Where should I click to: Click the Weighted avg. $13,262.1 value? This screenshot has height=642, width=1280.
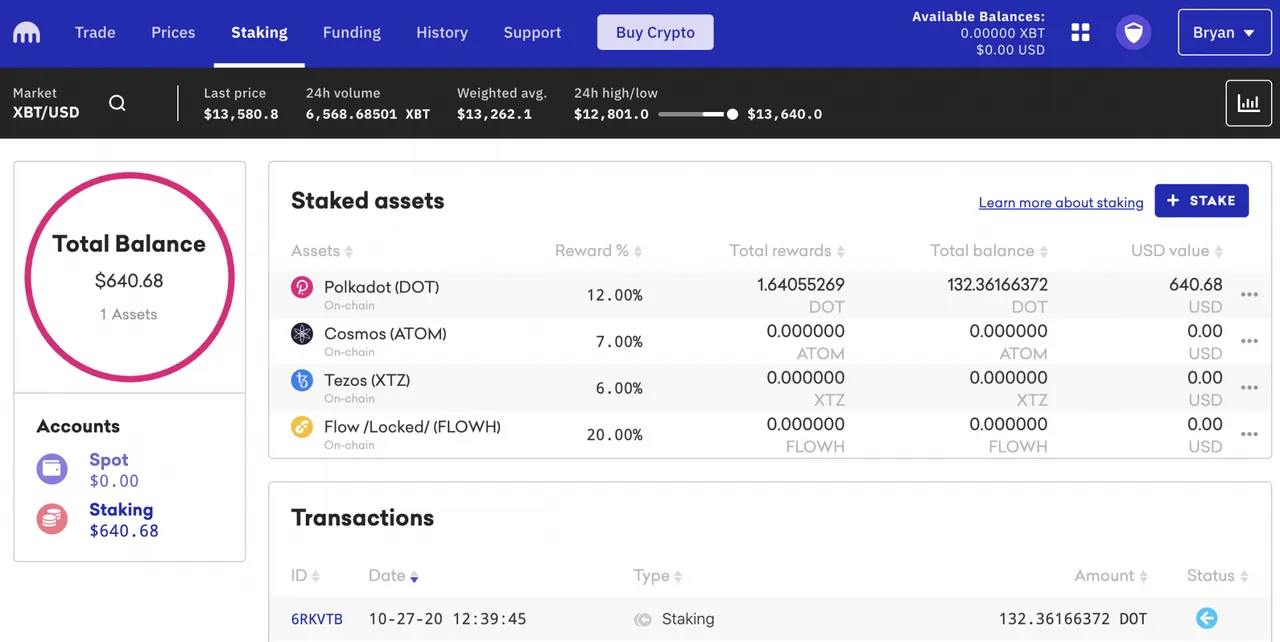pyautogui.click(x=494, y=114)
